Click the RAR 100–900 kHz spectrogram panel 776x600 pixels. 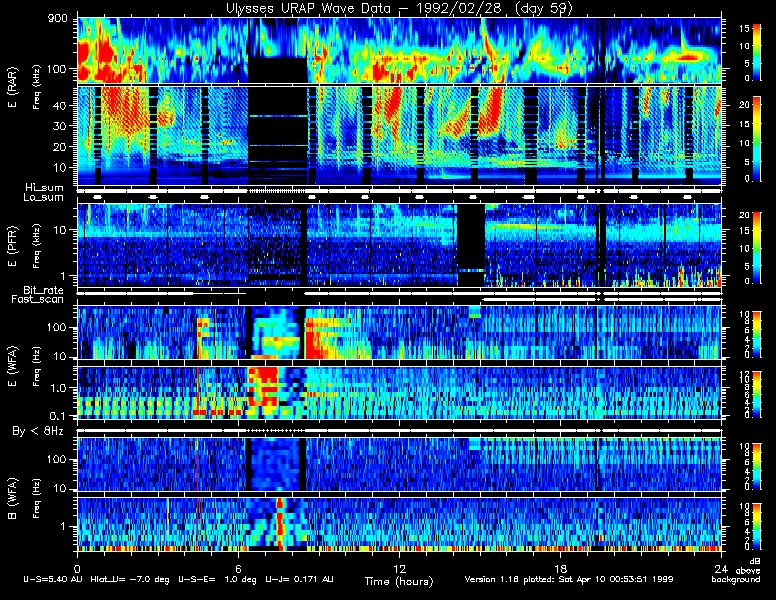click(x=399, y=50)
